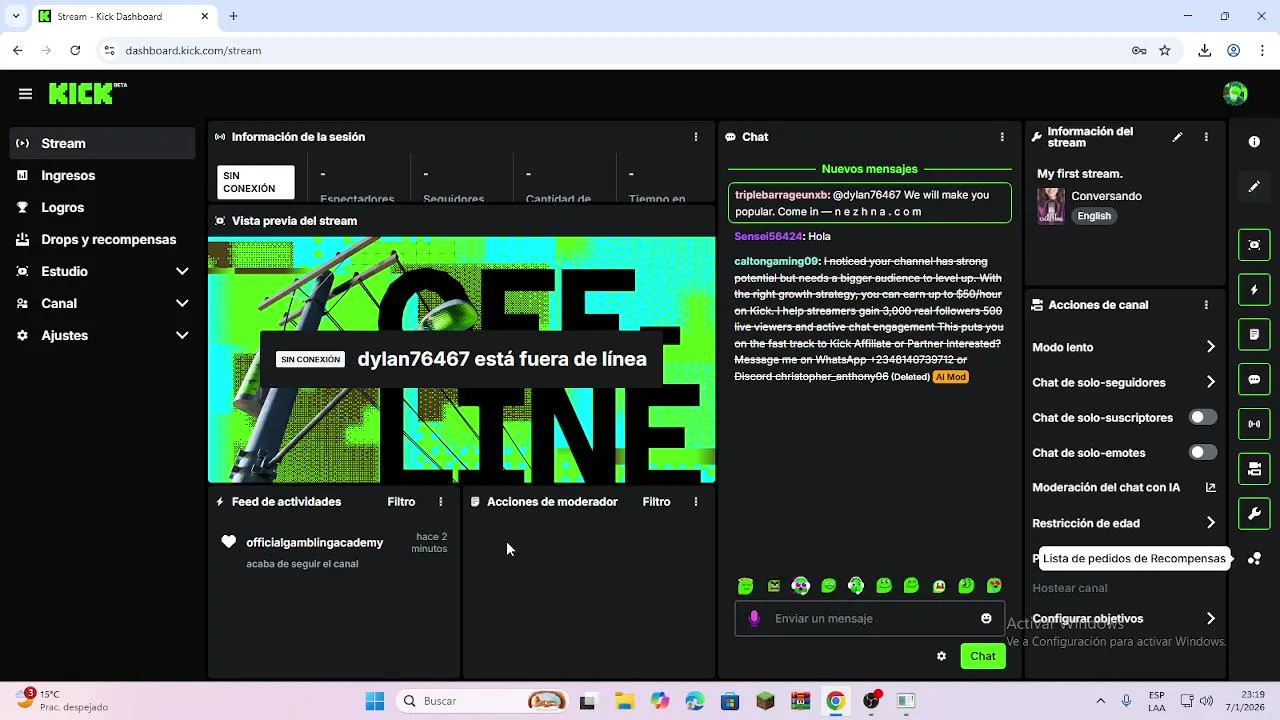Click the caltongaming09 username in chat

click(x=776, y=261)
